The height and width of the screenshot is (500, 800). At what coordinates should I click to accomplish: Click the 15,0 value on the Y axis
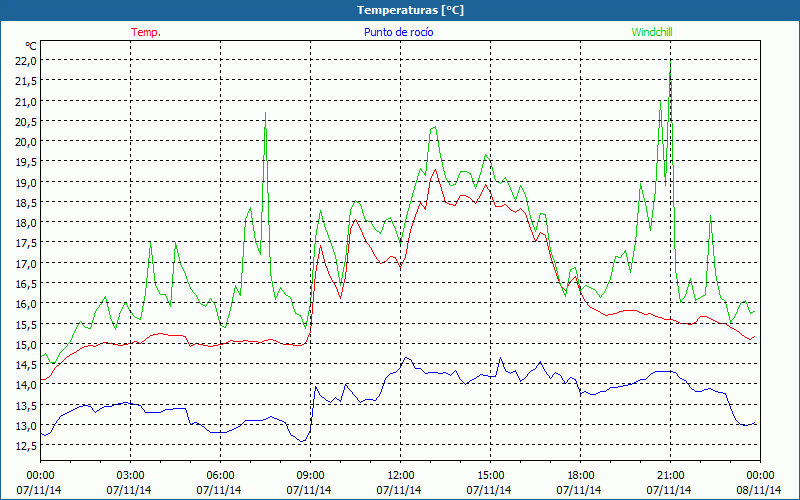pyautogui.click(x=27, y=344)
